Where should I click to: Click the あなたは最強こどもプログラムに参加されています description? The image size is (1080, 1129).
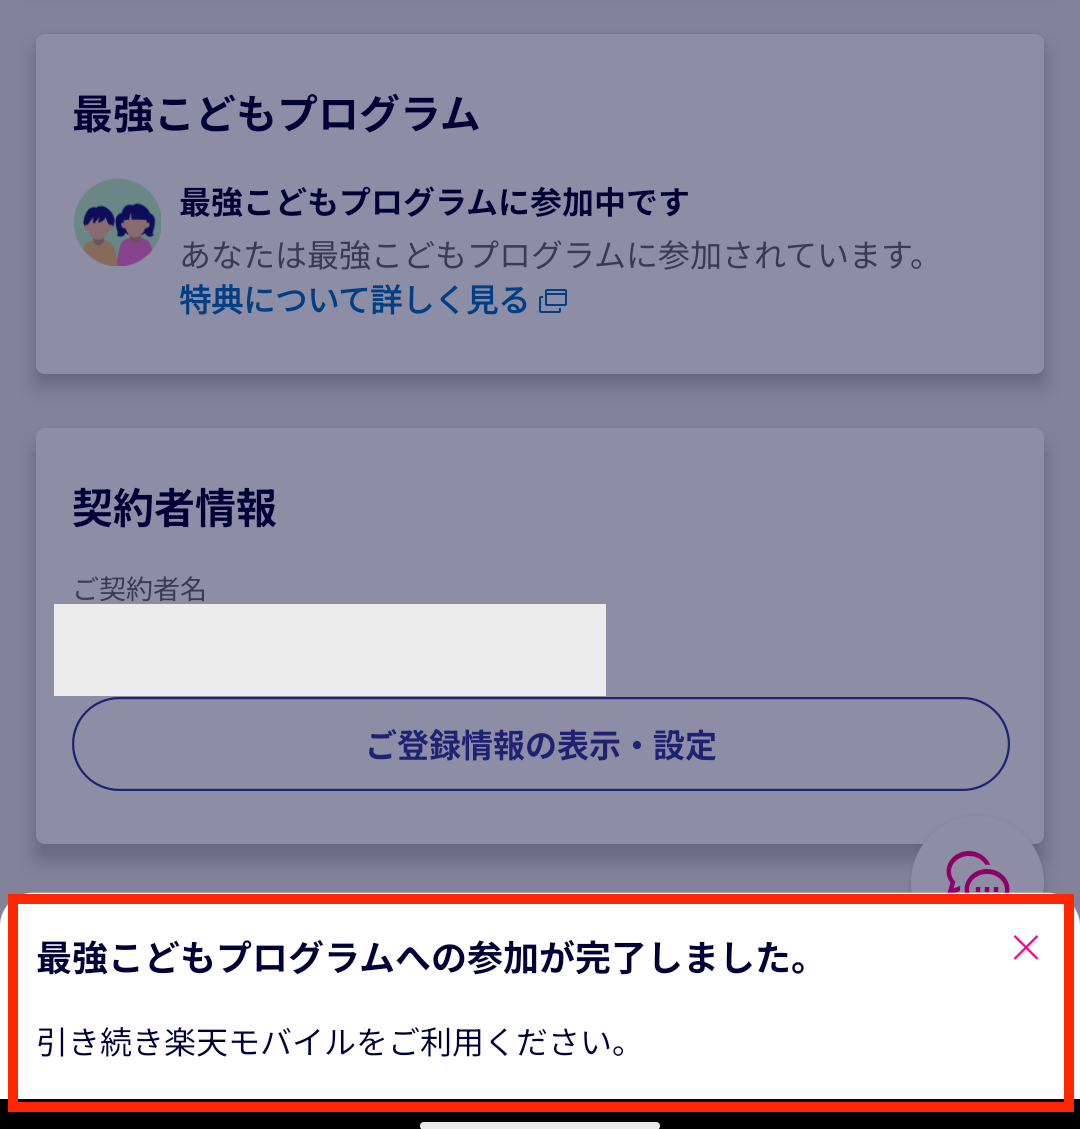[x=553, y=255]
